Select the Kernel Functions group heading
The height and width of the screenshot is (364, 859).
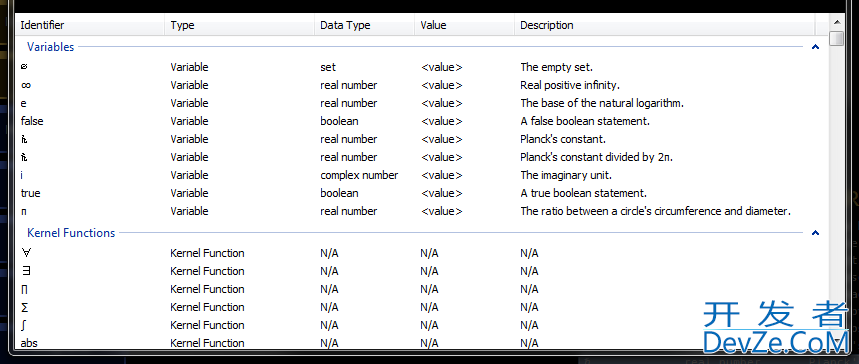point(71,233)
